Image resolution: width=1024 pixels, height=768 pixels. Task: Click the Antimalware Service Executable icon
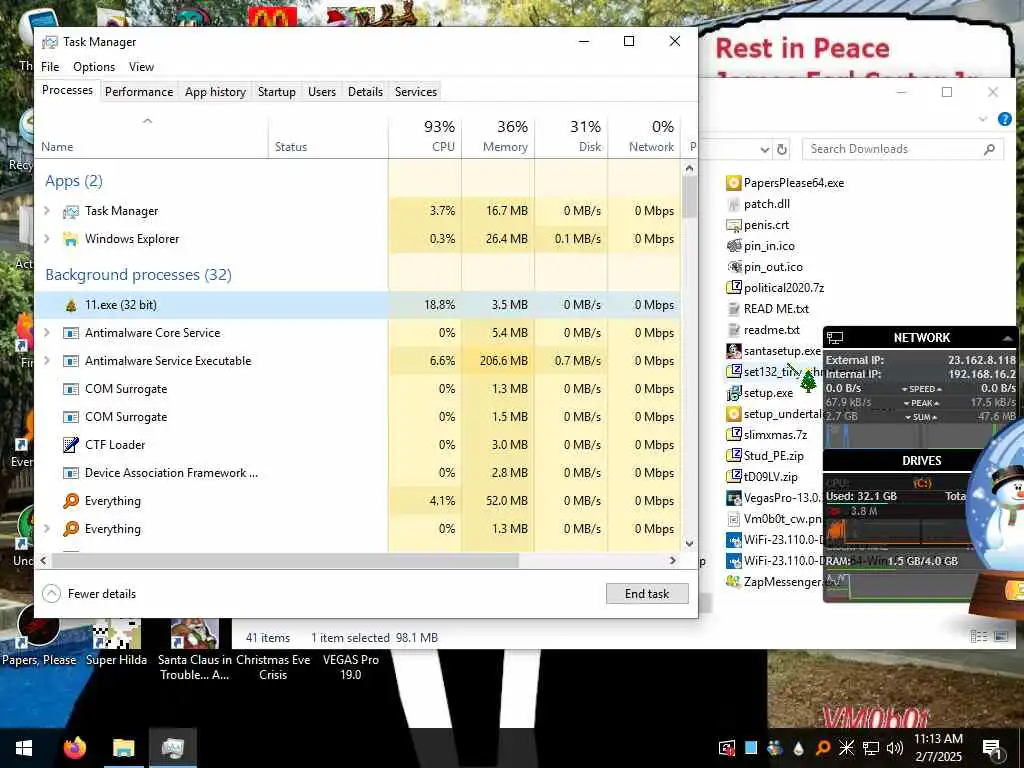tap(71, 361)
